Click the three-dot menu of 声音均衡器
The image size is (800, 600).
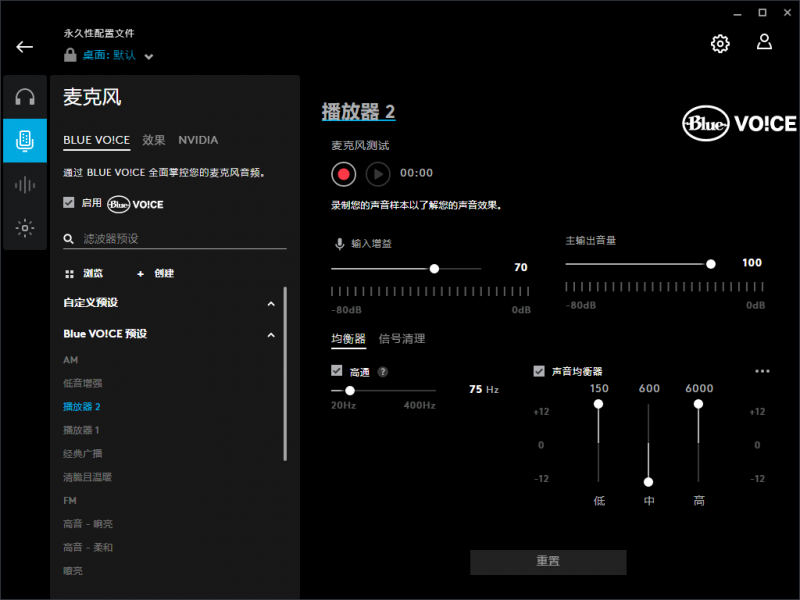763,371
